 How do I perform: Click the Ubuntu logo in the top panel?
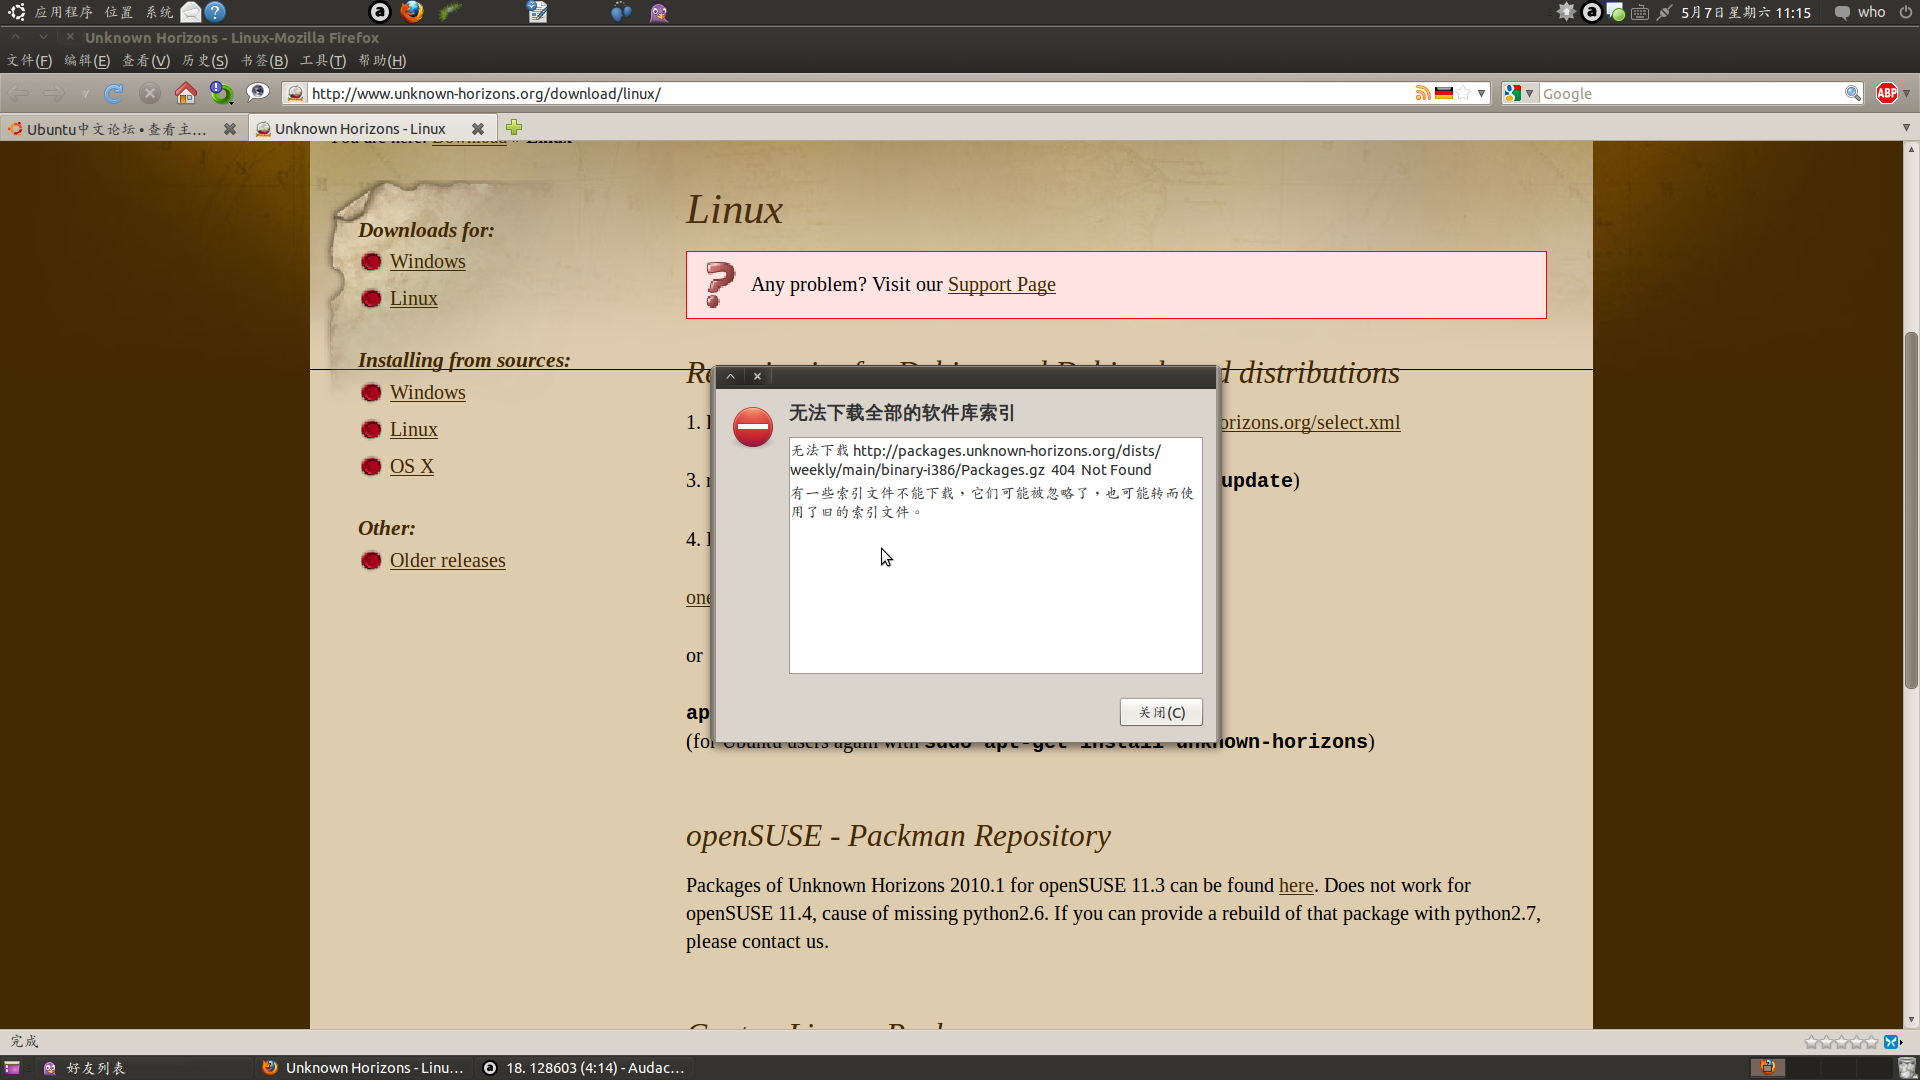coord(16,12)
